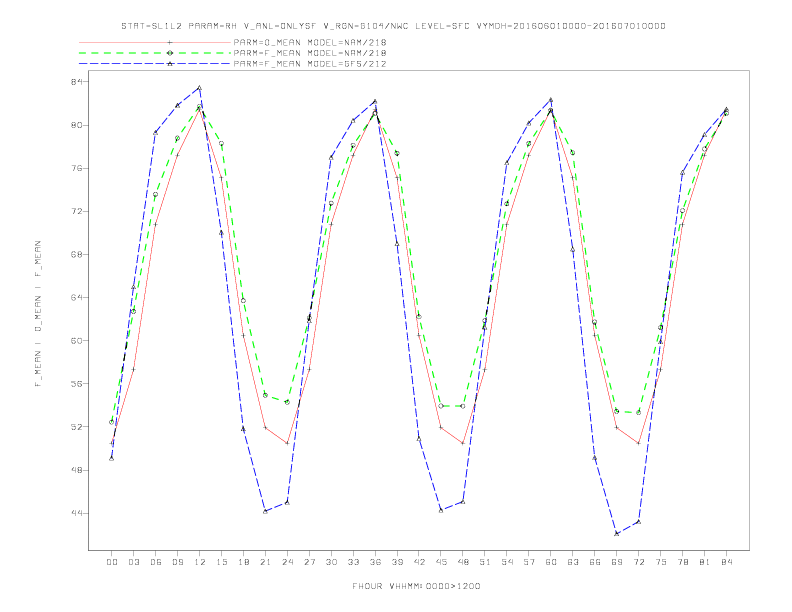
Task: Click x-axis tick label 45
Action: click(441, 562)
